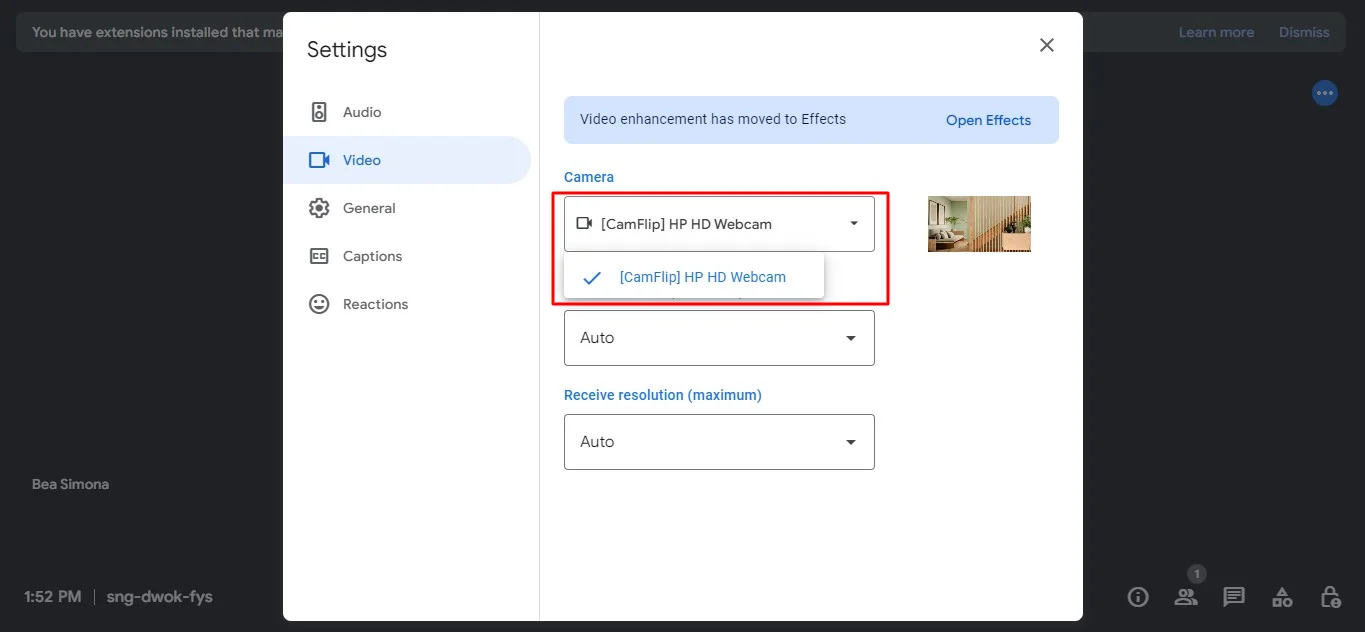
Task: Click the General gear icon
Action: [x=319, y=208]
